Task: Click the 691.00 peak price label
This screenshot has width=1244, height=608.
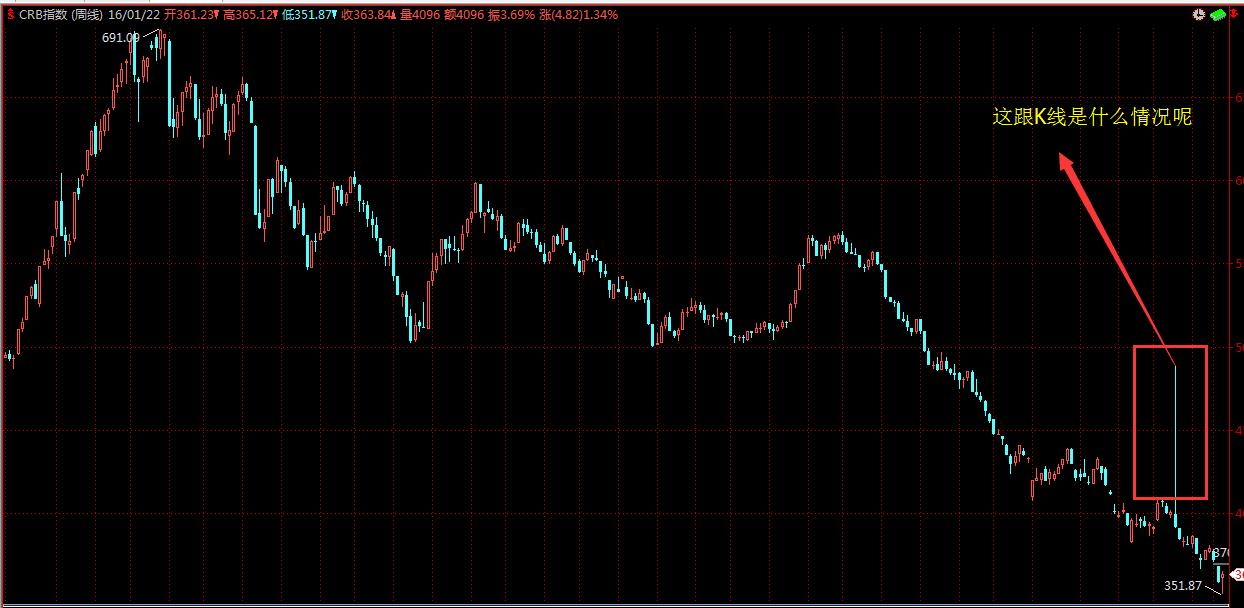Action: click(121, 38)
